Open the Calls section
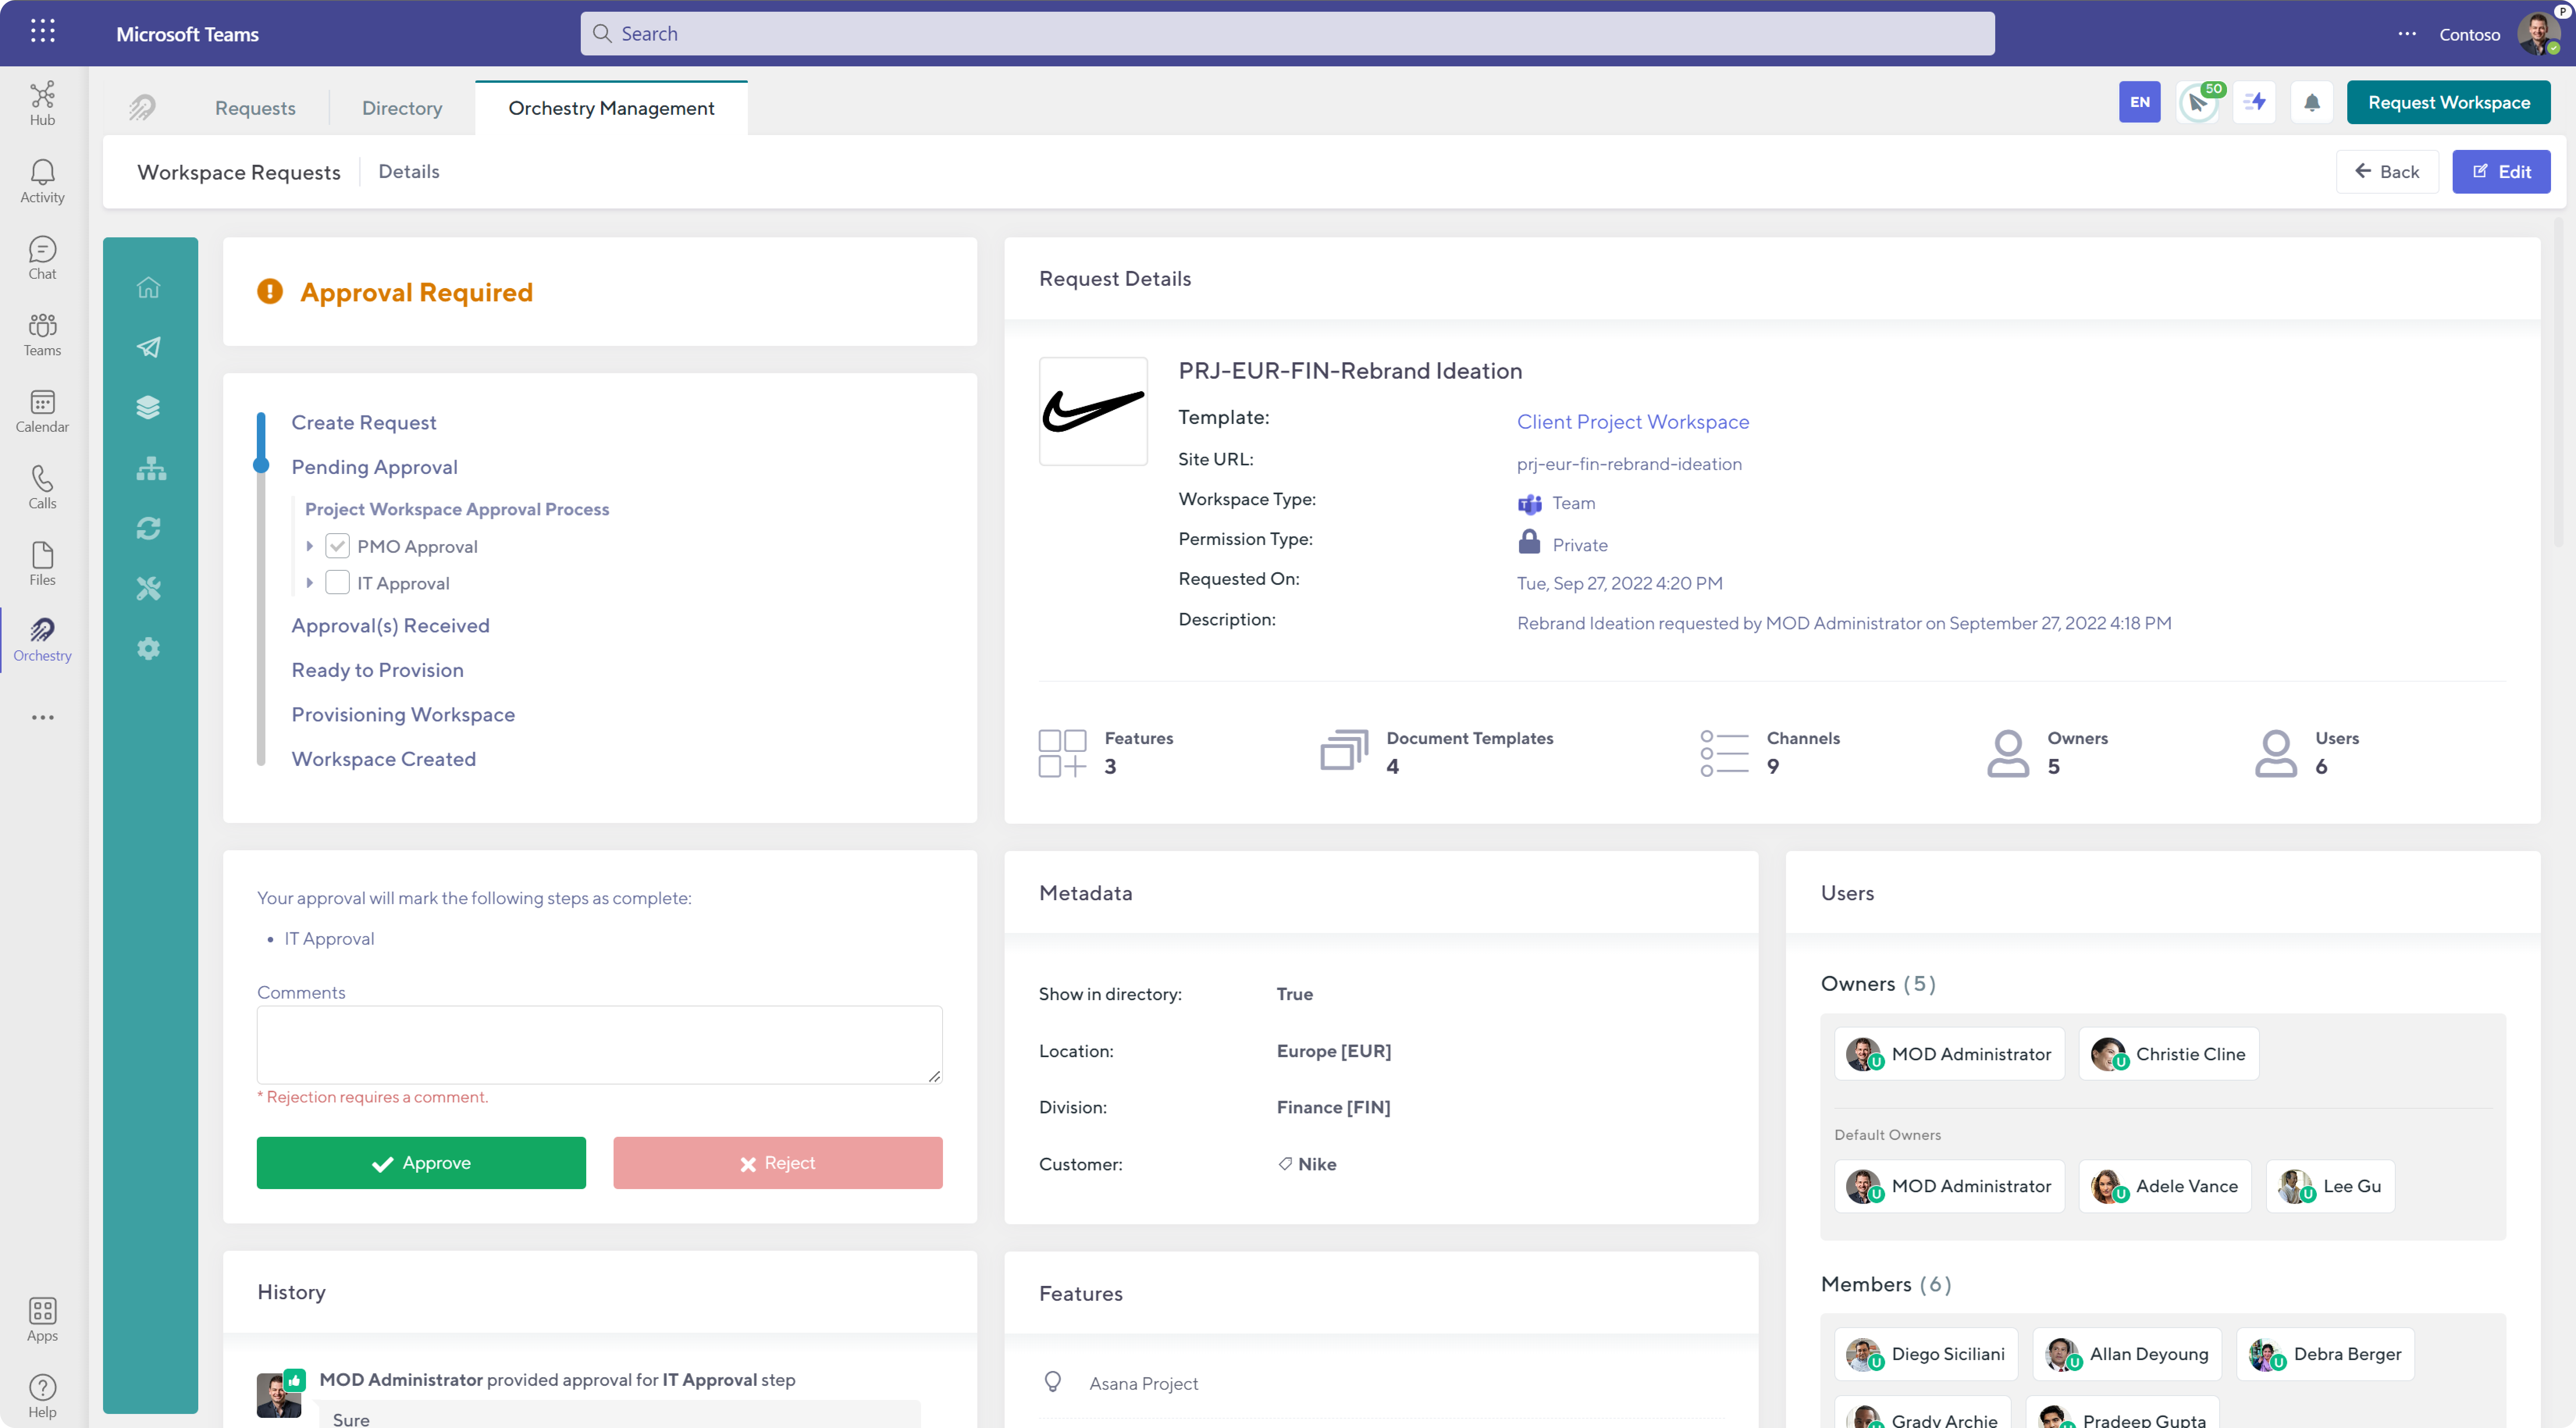2576x1428 pixels. pos(42,487)
